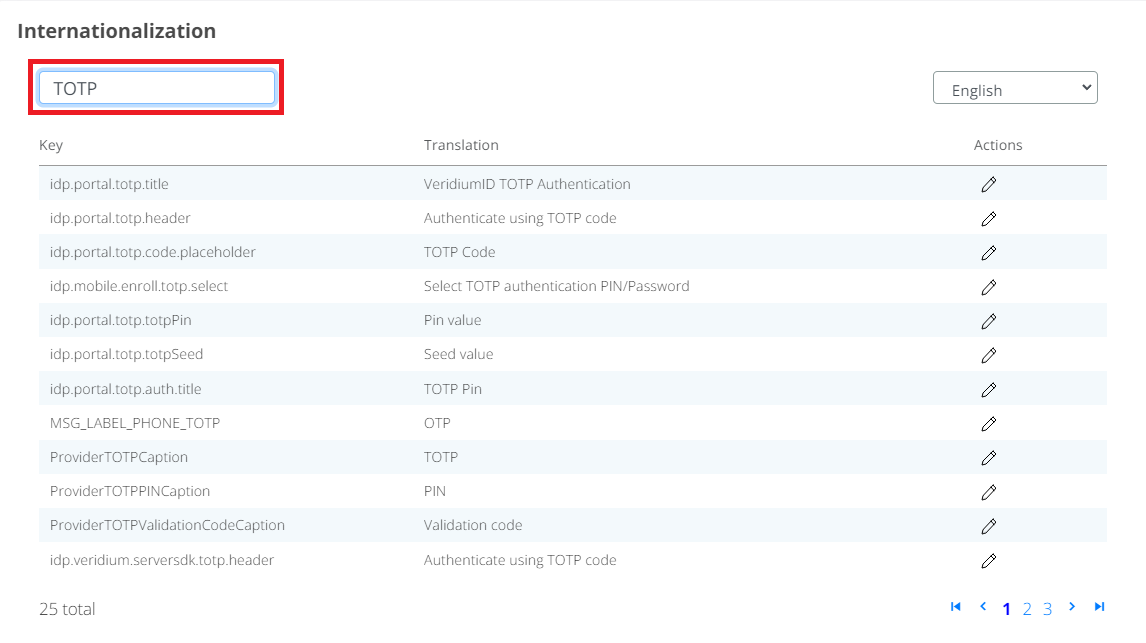Go to page 3 of results

[x=1047, y=609]
